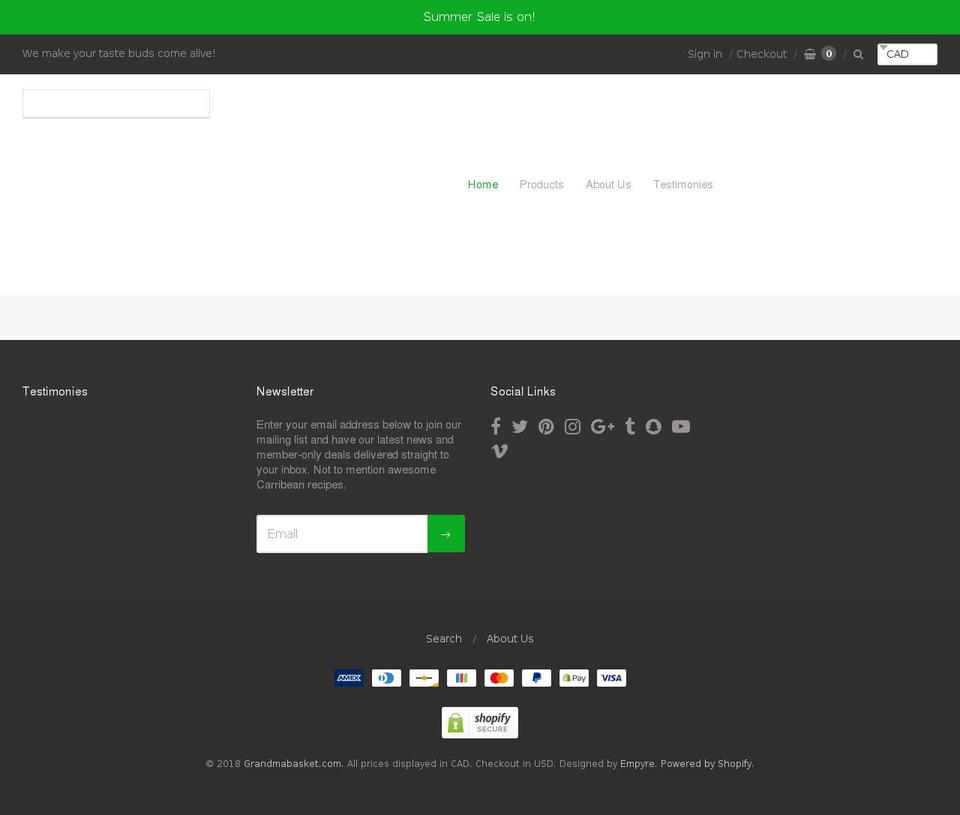Click the newsletter Email input field

342,534
